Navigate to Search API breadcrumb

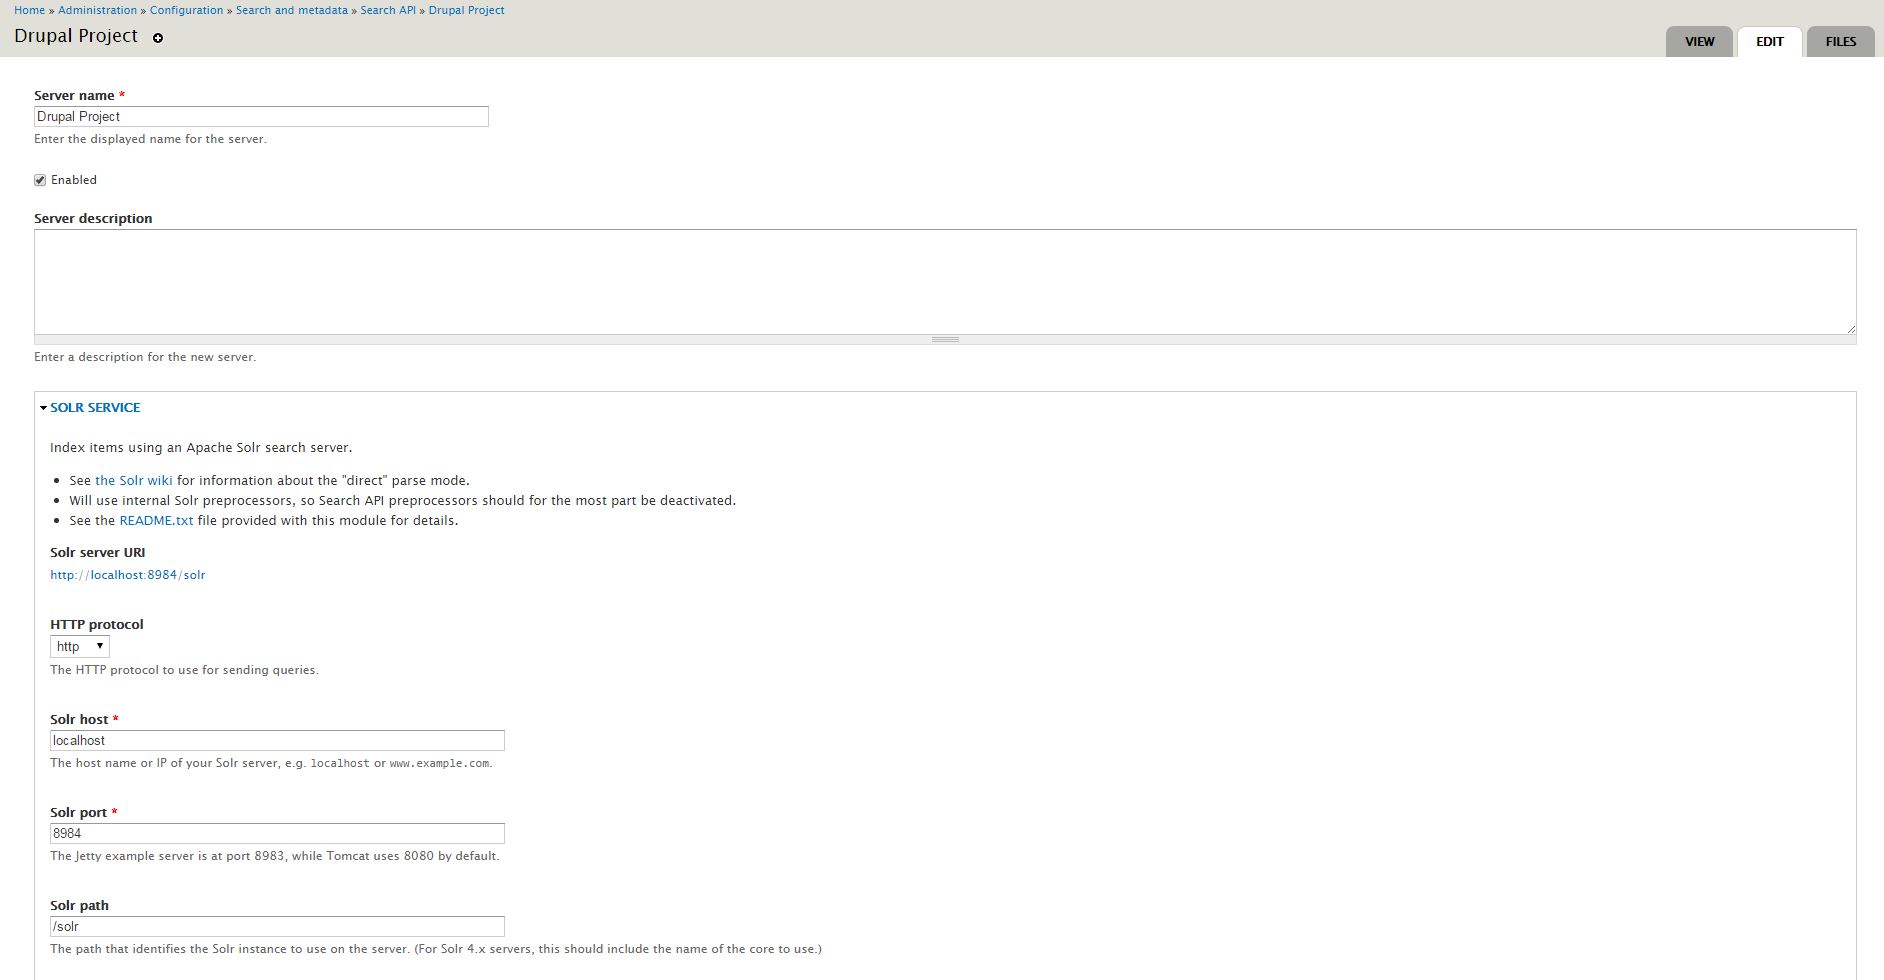pos(388,10)
